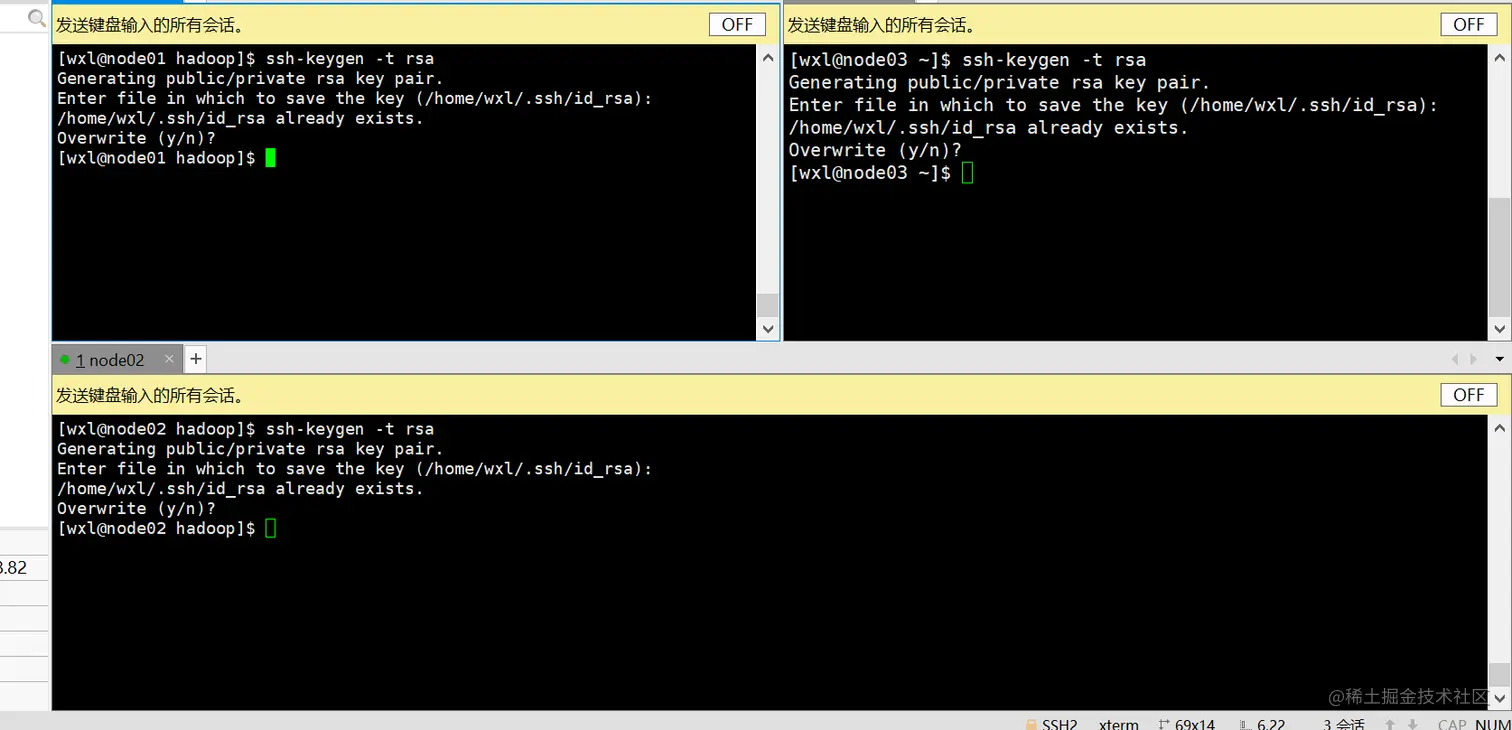Image resolution: width=1512 pixels, height=730 pixels.
Task: Click the status bar up arrow
Action: 1390,724
